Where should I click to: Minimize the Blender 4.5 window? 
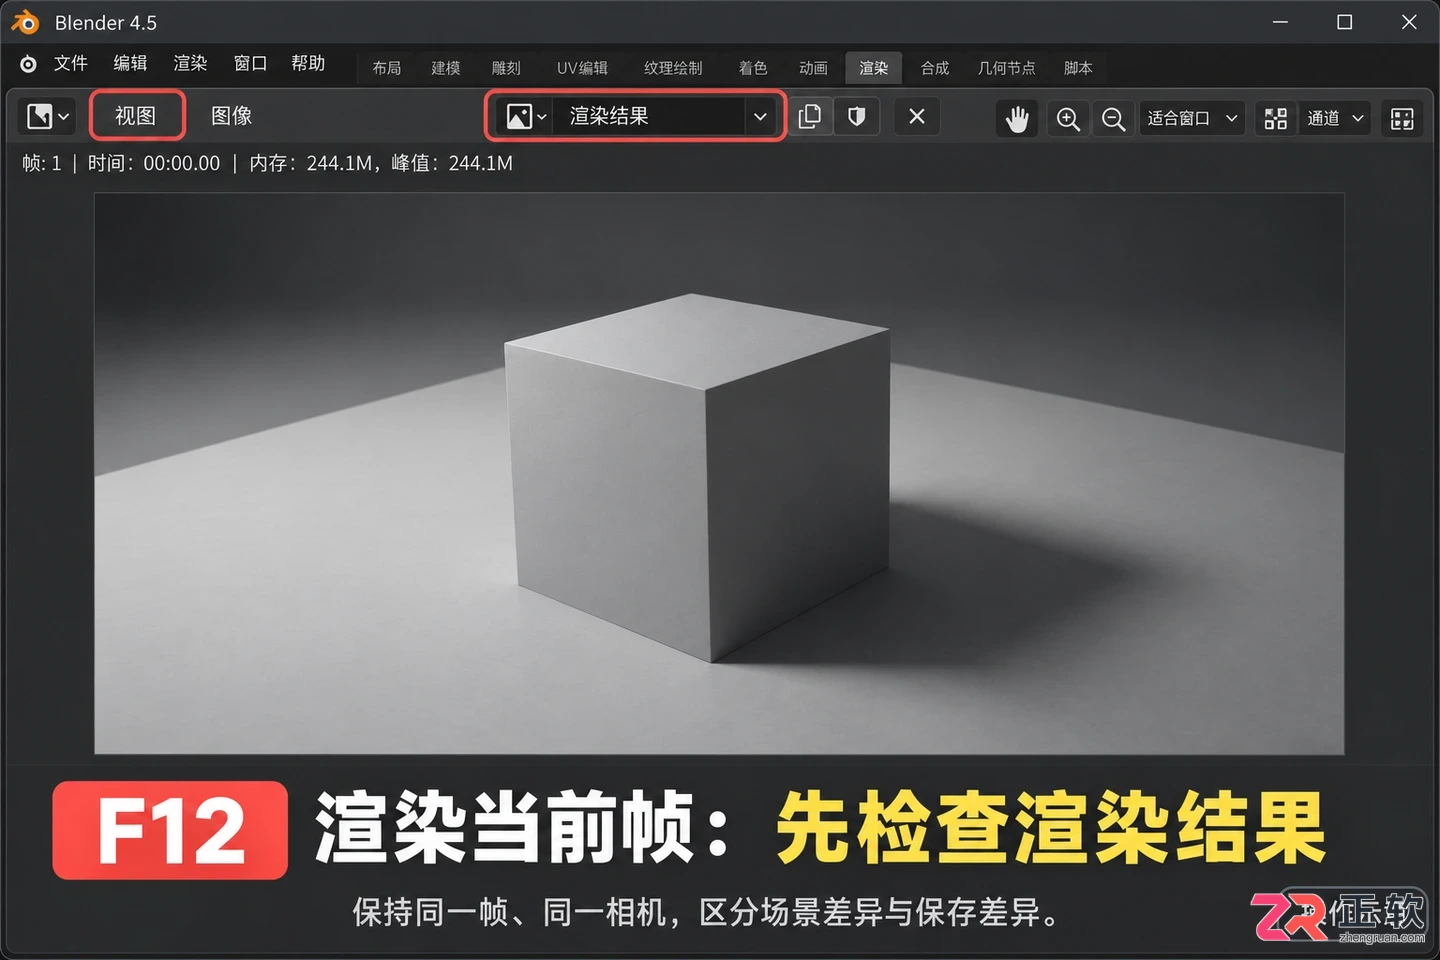pyautogui.click(x=1280, y=22)
